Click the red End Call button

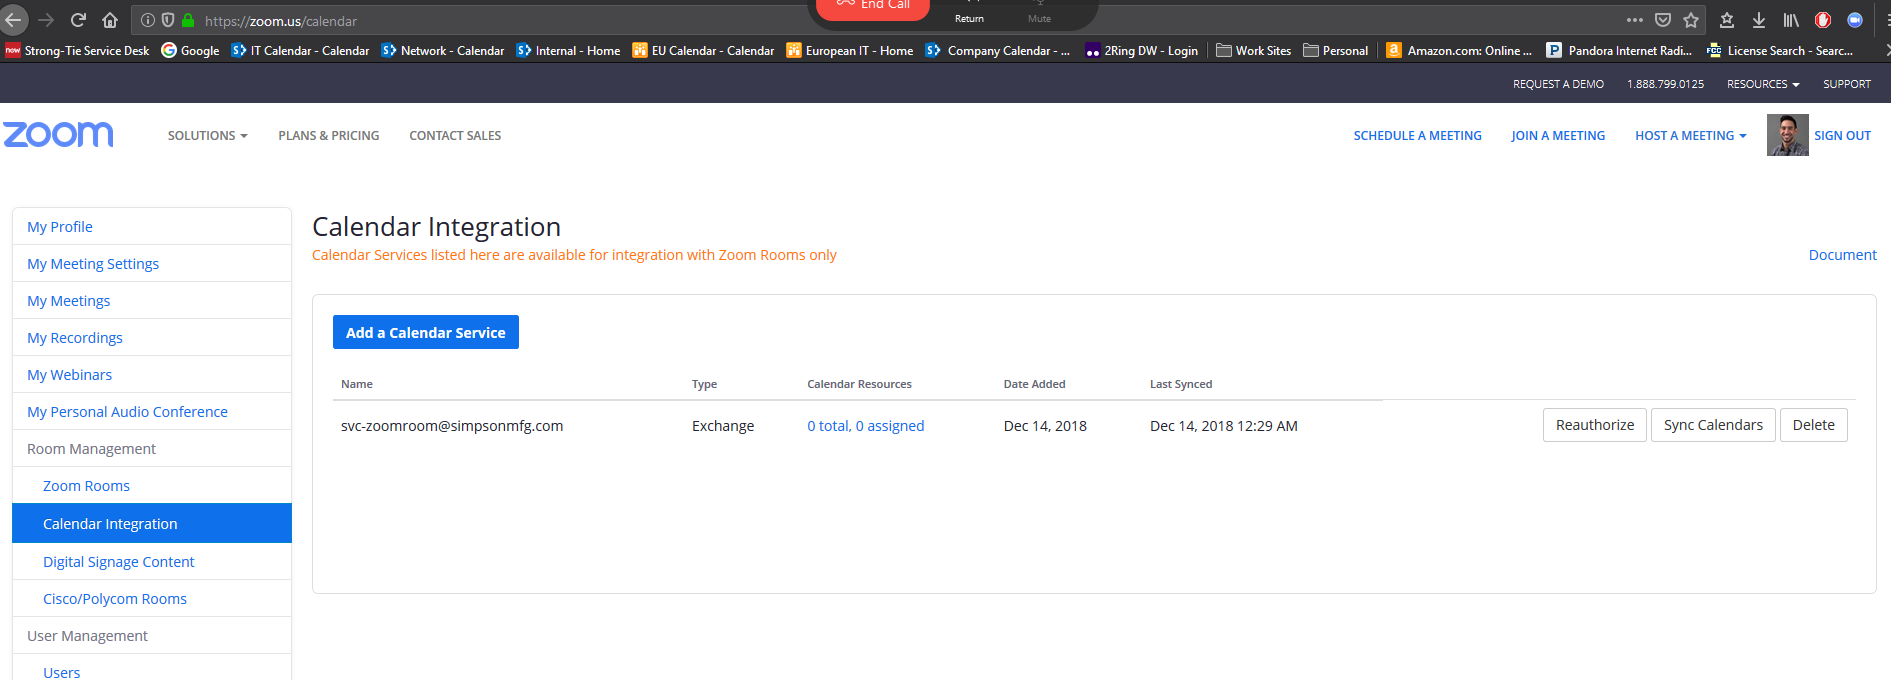click(x=873, y=8)
